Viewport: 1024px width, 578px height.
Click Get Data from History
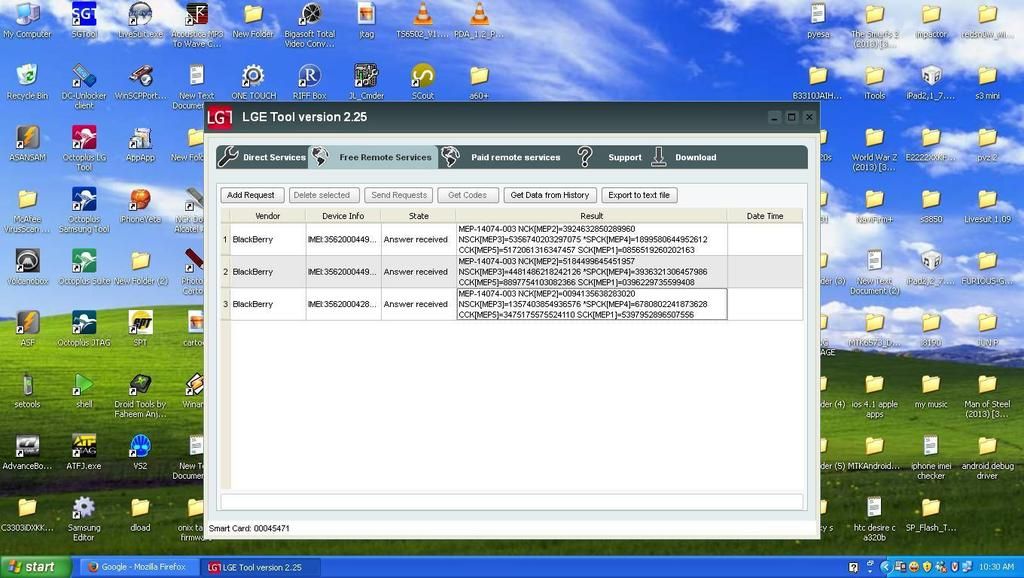pos(550,195)
